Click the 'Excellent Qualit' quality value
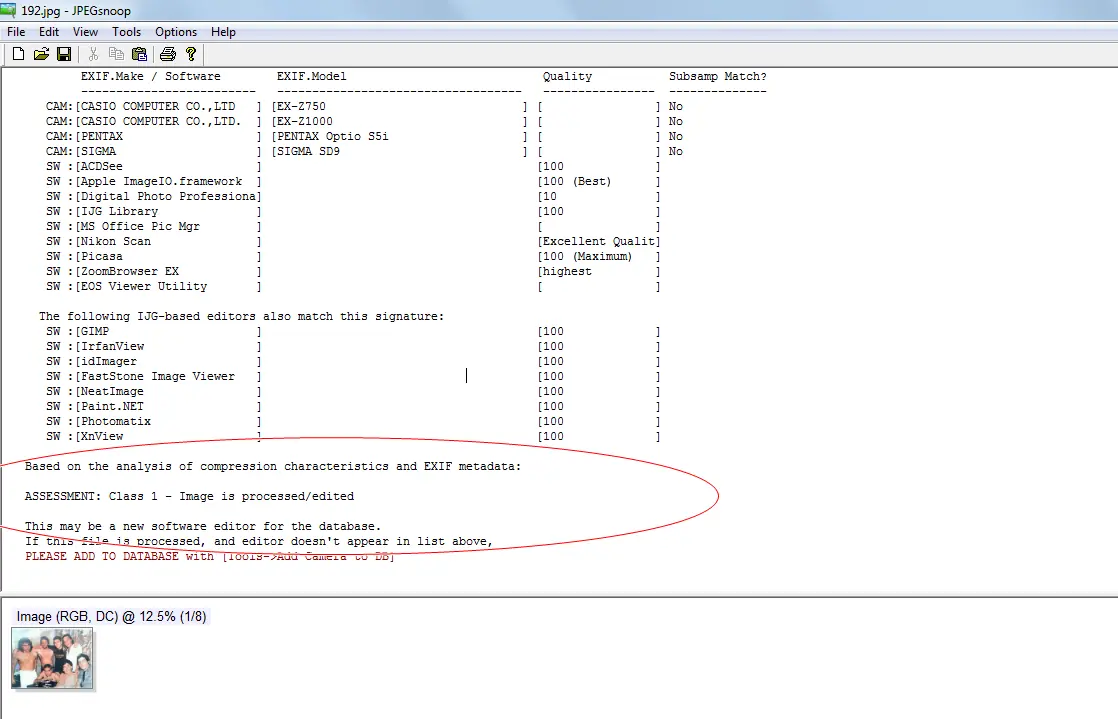The height and width of the screenshot is (719, 1118). coord(599,241)
